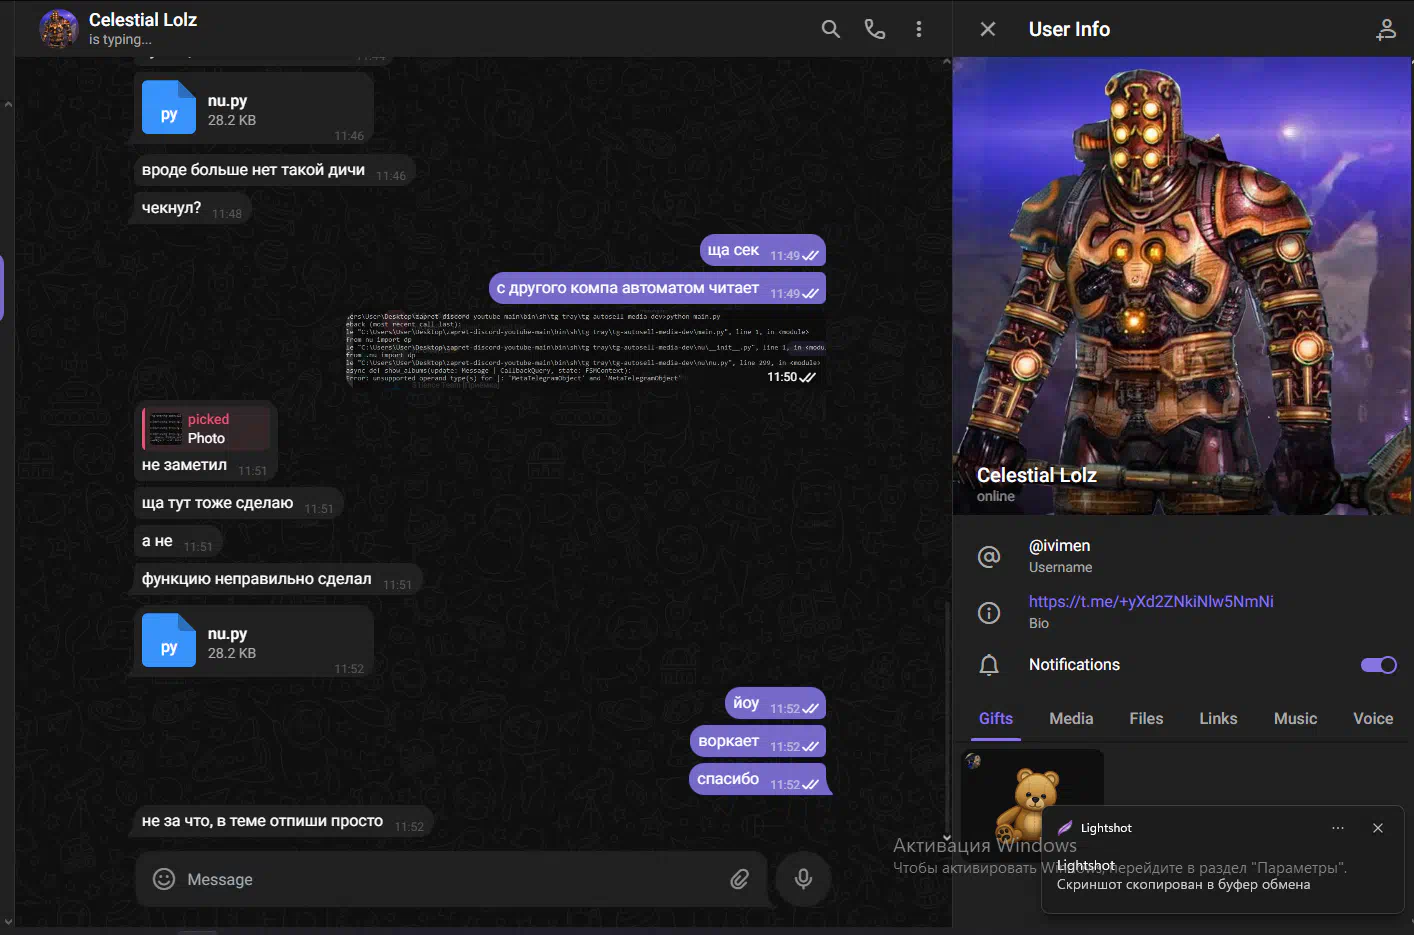Screen dimensions: 1414x935
Task: Switch to the Voice tab
Action: pyautogui.click(x=1373, y=718)
